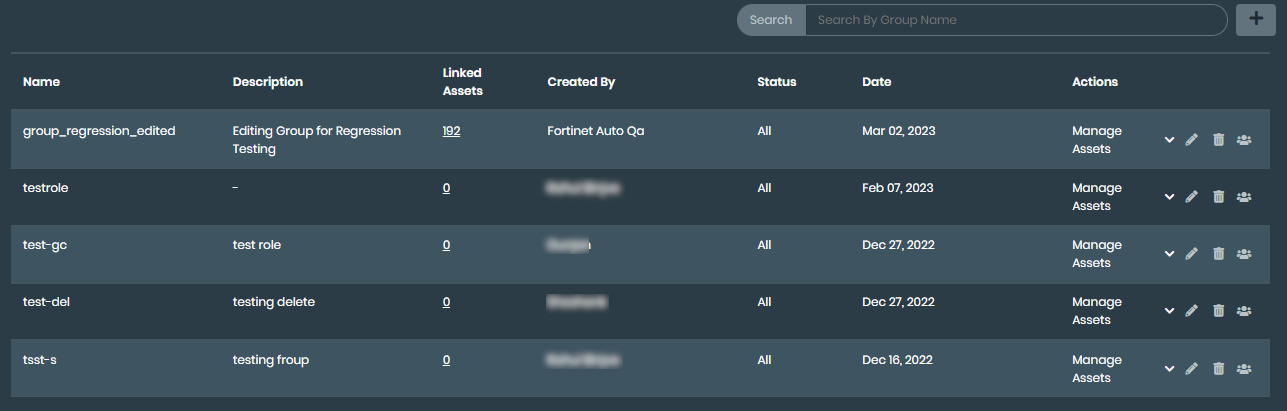This screenshot has height=411, width=1287.
Task: Open the users icon for test-del
Action: tap(1244, 311)
